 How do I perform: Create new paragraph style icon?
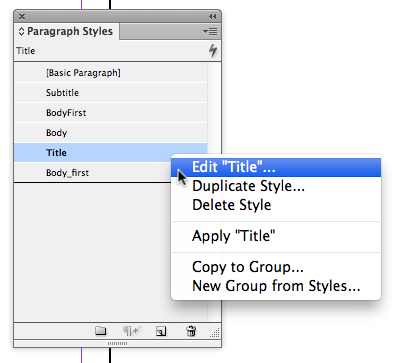pyautogui.click(x=161, y=331)
